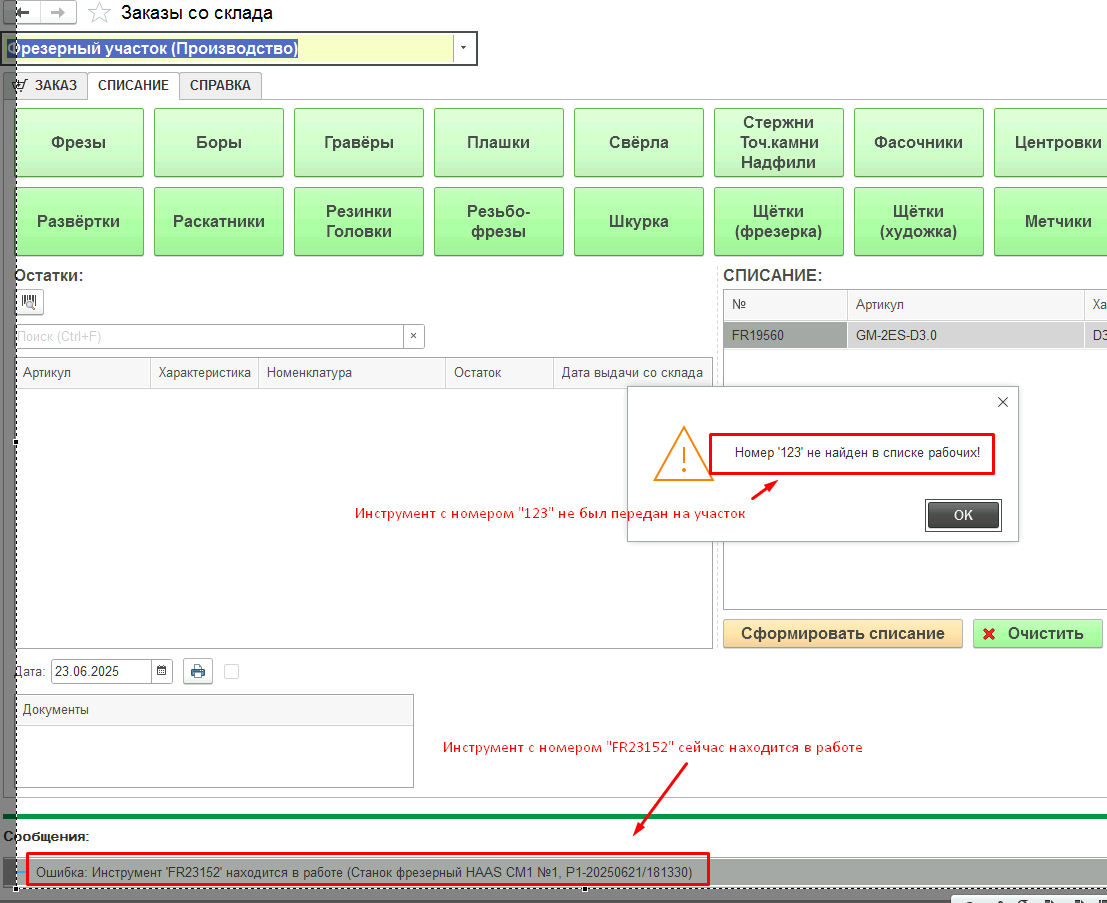Click in the Поиск search field
Viewport: 1107px width, 903px height.
210,337
